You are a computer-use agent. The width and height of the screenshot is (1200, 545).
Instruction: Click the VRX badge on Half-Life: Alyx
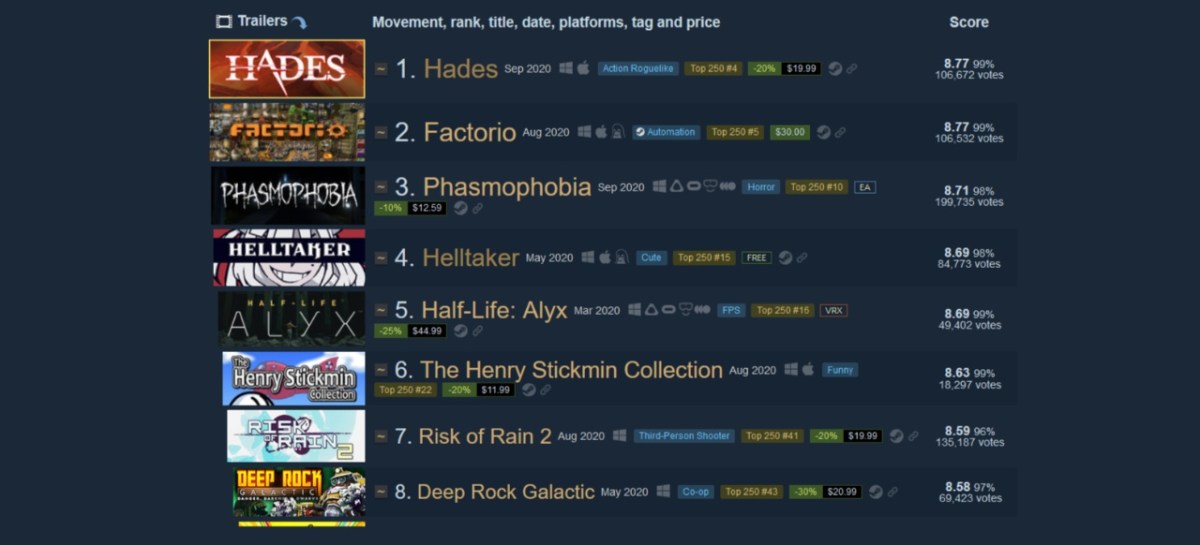(833, 311)
